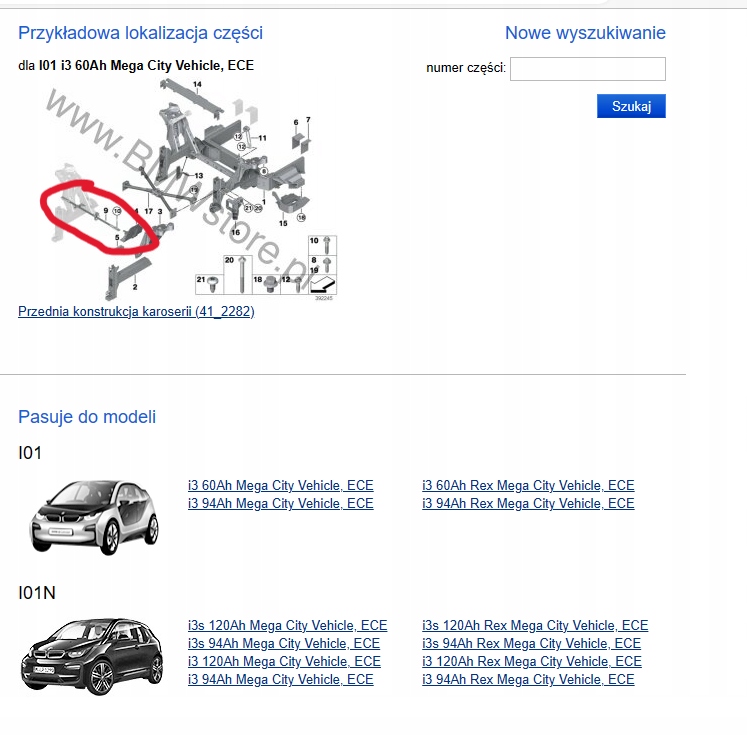Open i3 94Ah Rex Mega City Vehicle under I01N

[528, 679]
